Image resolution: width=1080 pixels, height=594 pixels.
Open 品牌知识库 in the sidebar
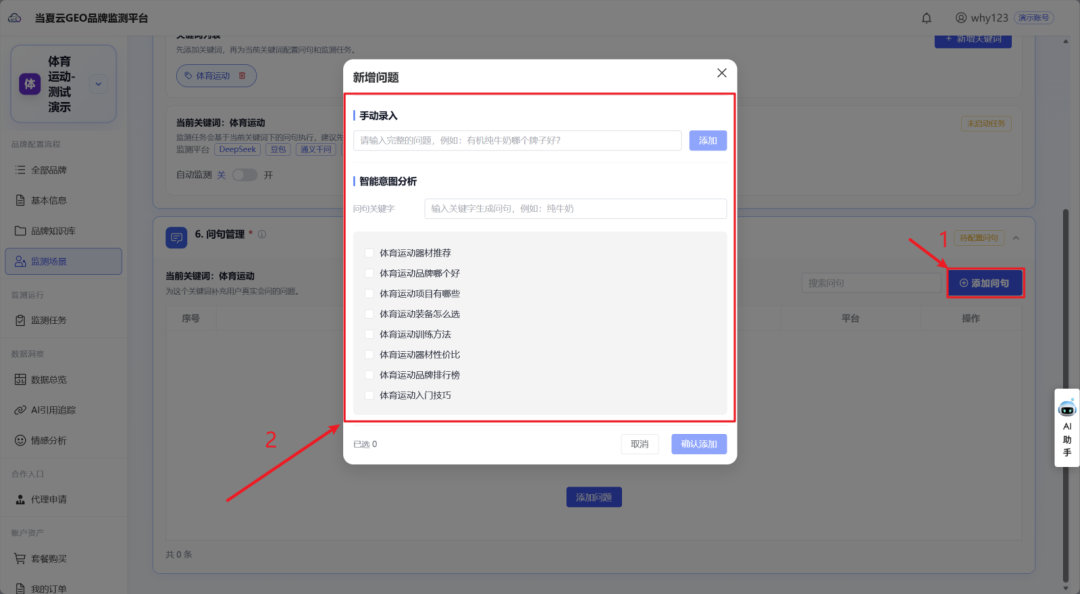(63, 231)
